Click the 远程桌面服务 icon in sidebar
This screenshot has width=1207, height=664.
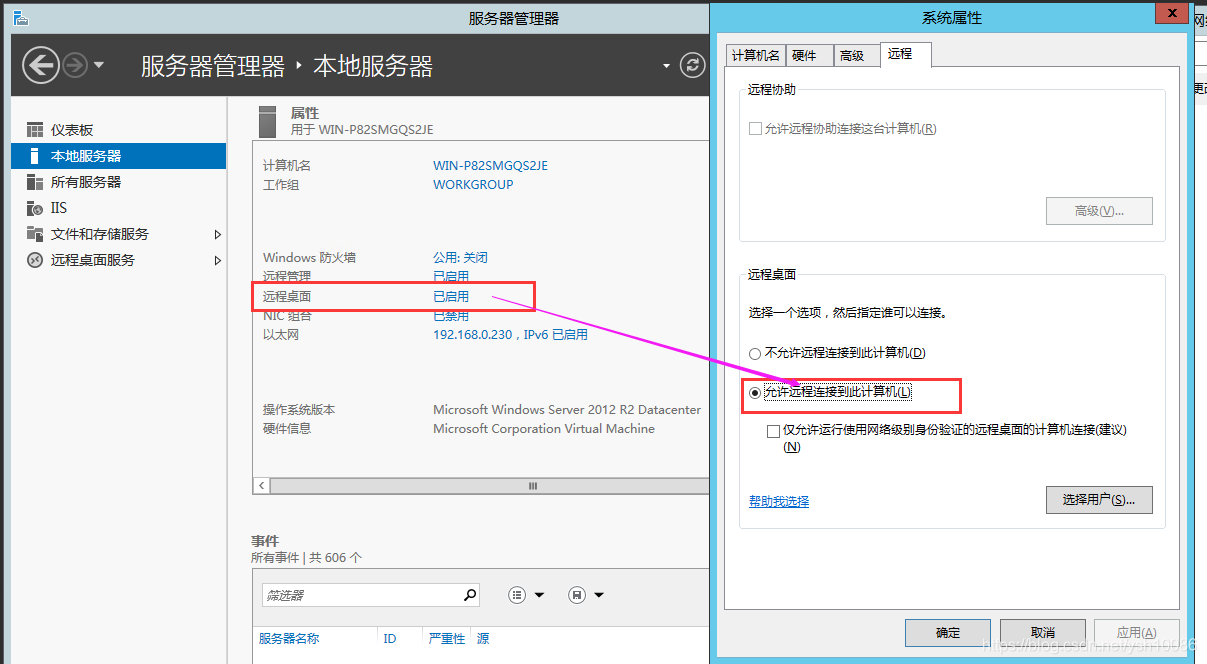coord(35,260)
